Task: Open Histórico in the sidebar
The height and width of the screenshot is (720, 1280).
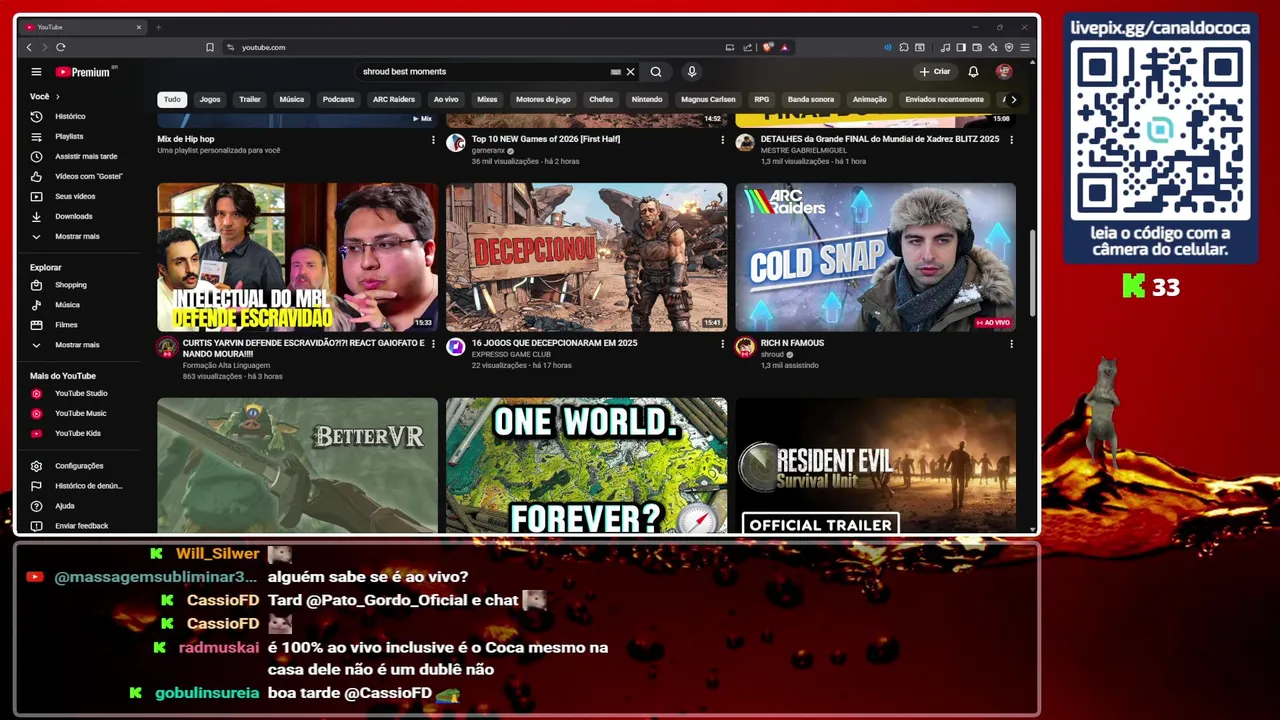Action: pyautogui.click(x=70, y=117)
